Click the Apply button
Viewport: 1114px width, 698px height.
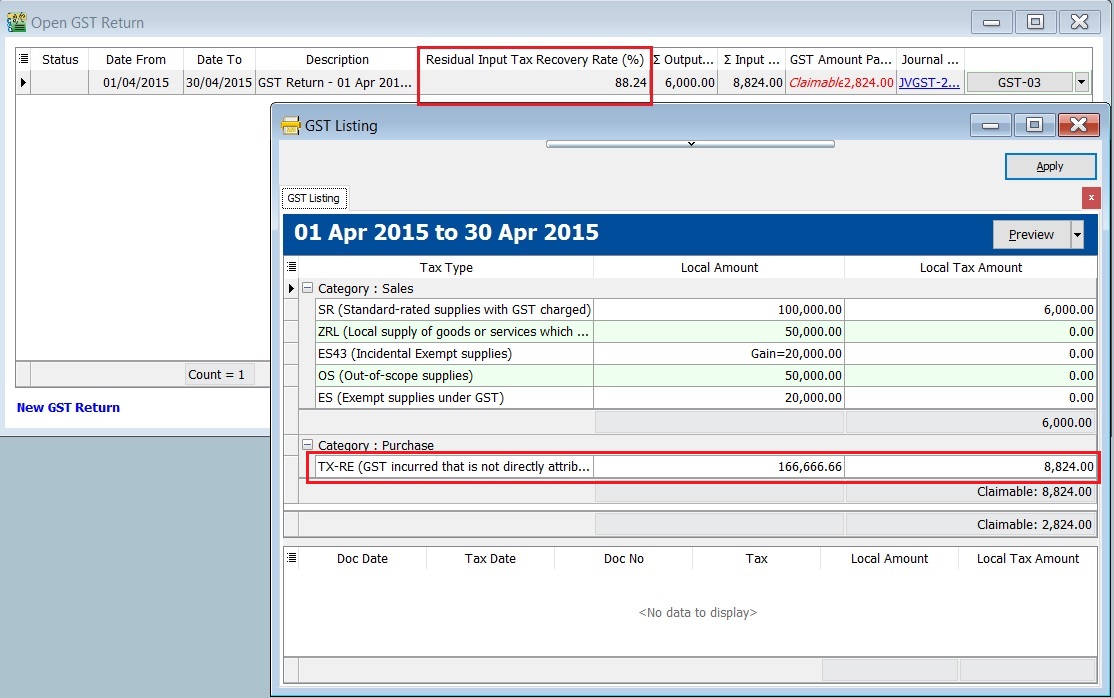[1050, 166]
